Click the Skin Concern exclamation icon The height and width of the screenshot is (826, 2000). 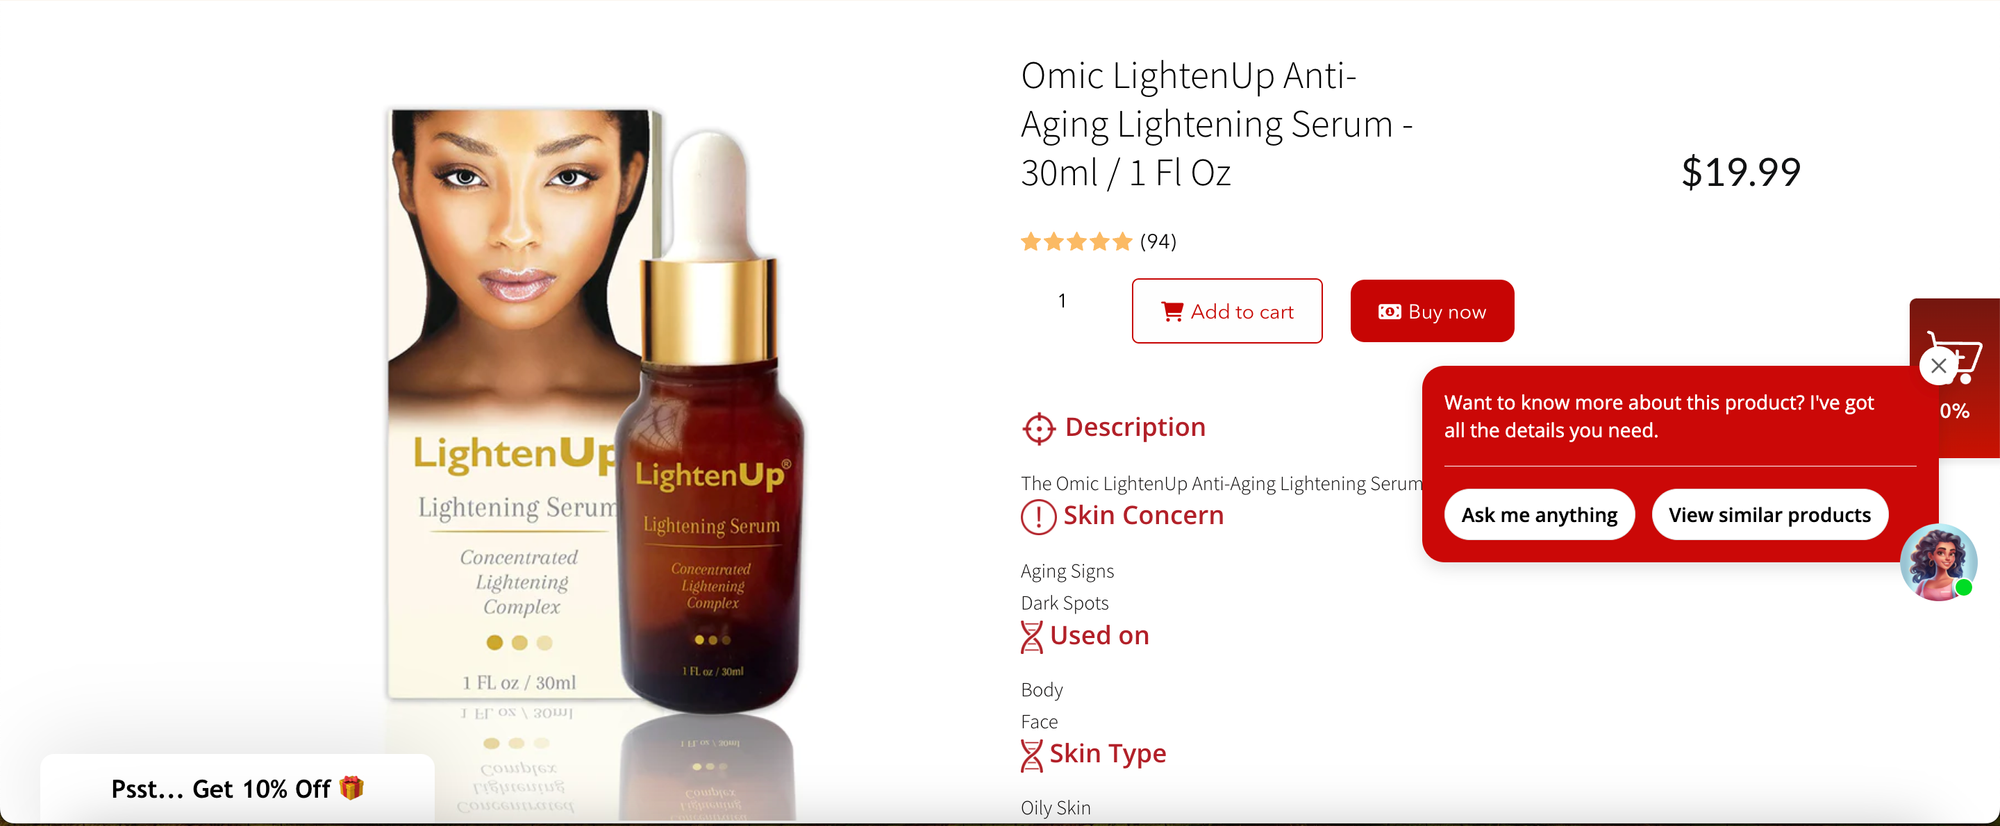coord(1038,517)
